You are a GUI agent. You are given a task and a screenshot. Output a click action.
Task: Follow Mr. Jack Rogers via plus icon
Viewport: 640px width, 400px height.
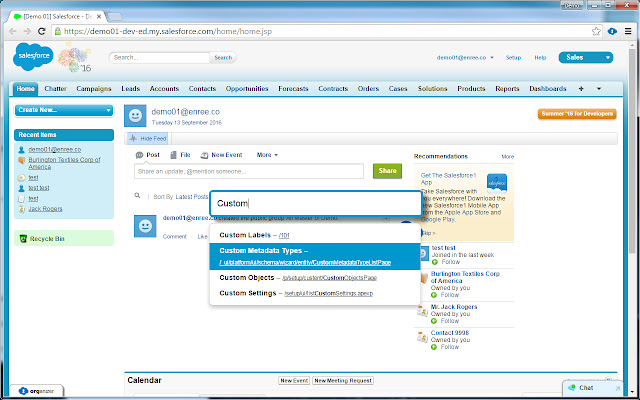click(x=434, y=321)
